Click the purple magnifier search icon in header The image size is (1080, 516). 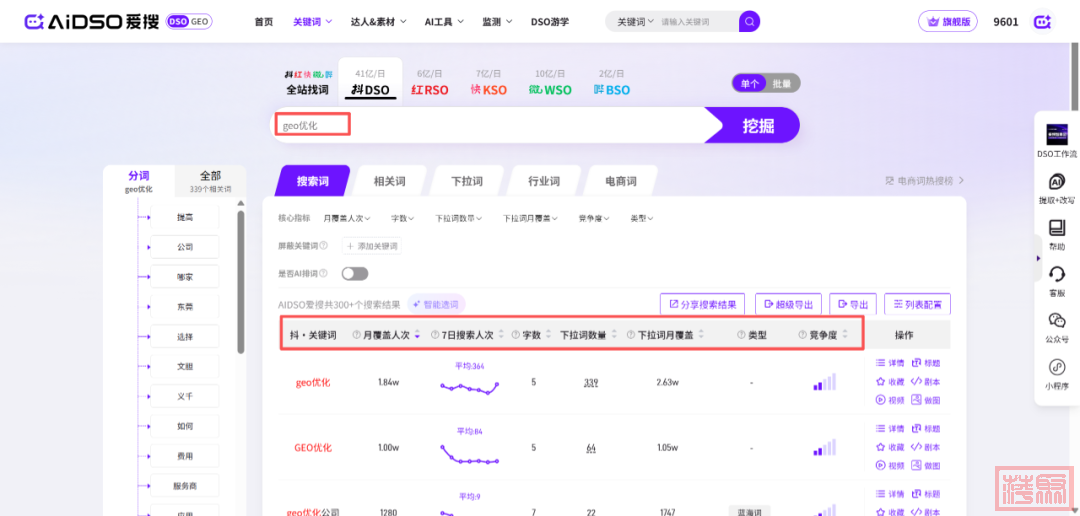(x=749, y=21)
